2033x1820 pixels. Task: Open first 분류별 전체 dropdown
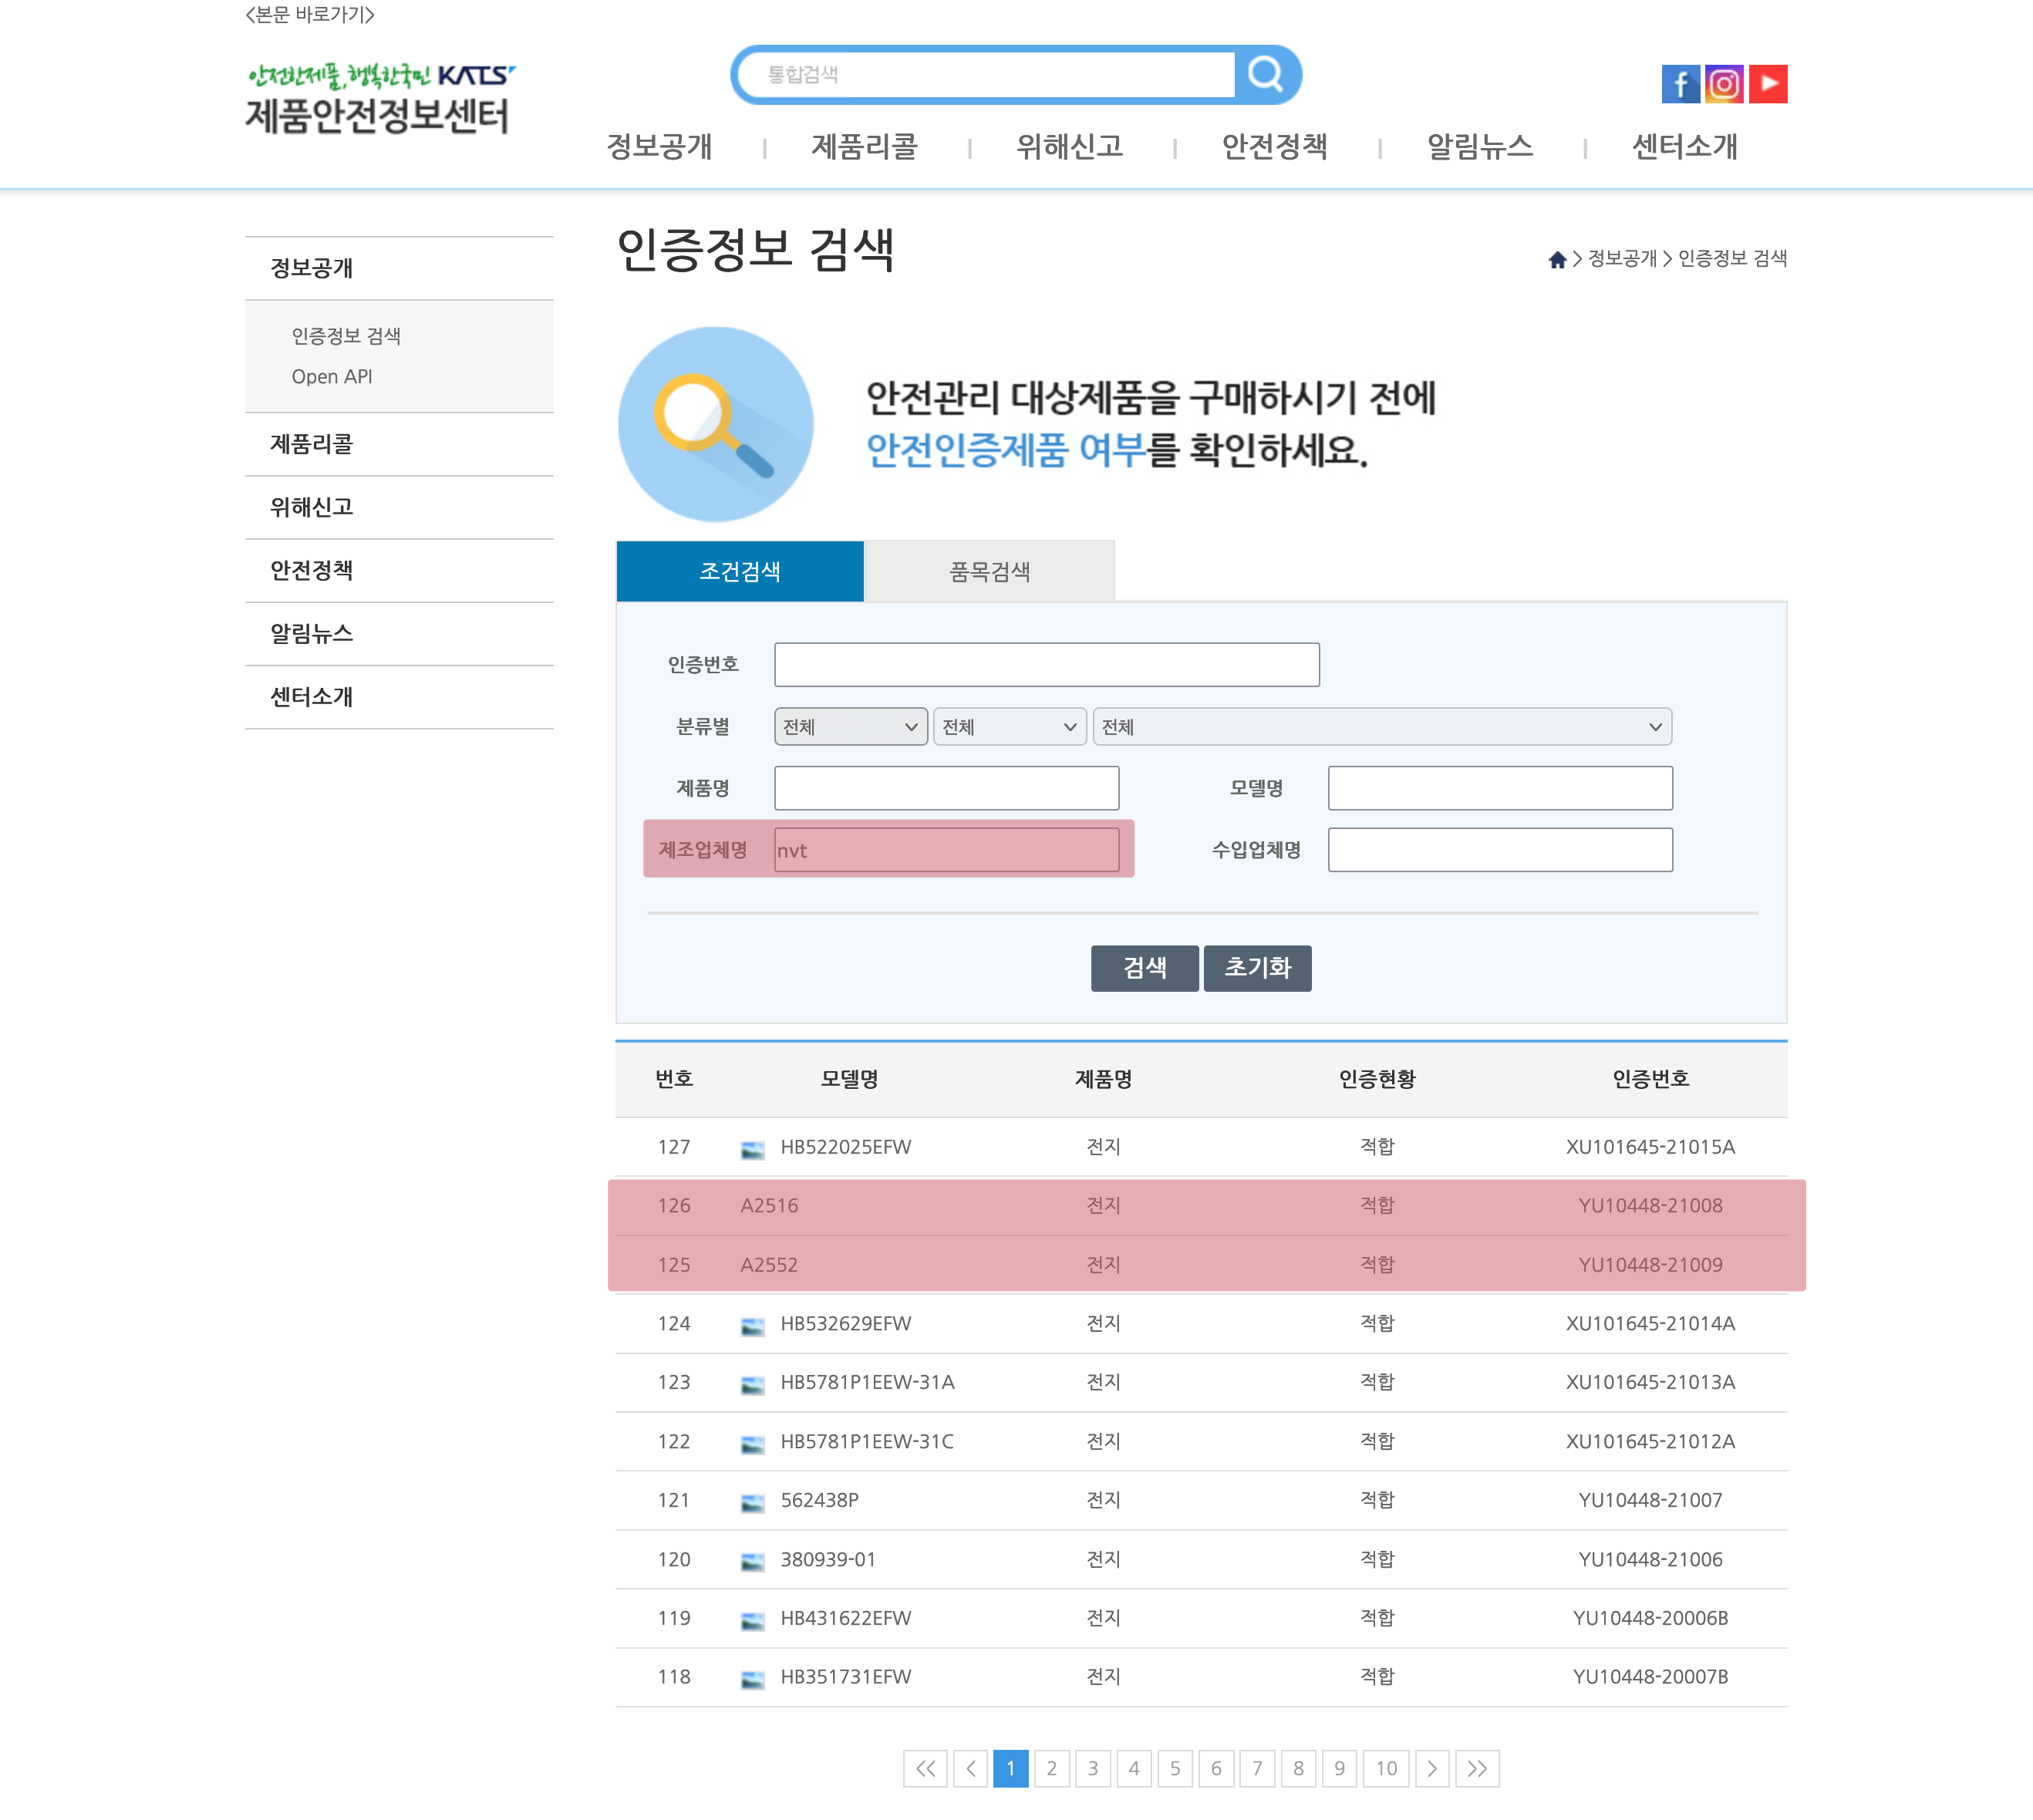pyautogui.click(x=850, y=727)
